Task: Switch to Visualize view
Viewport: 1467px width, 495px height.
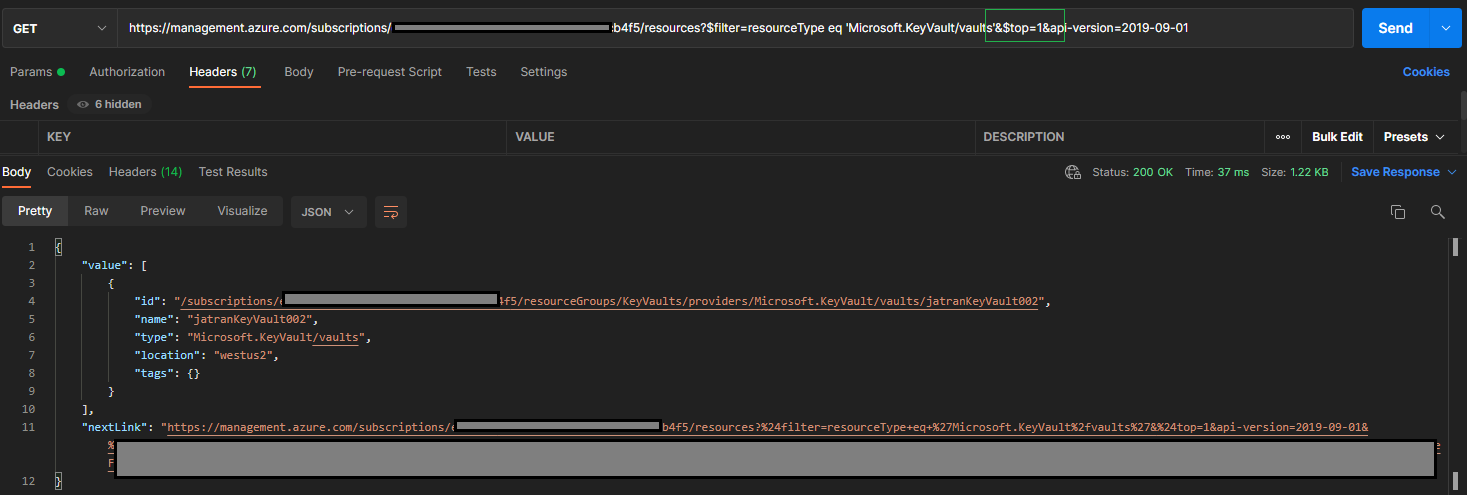Action: pyautogui.click(x=243, y=211)
